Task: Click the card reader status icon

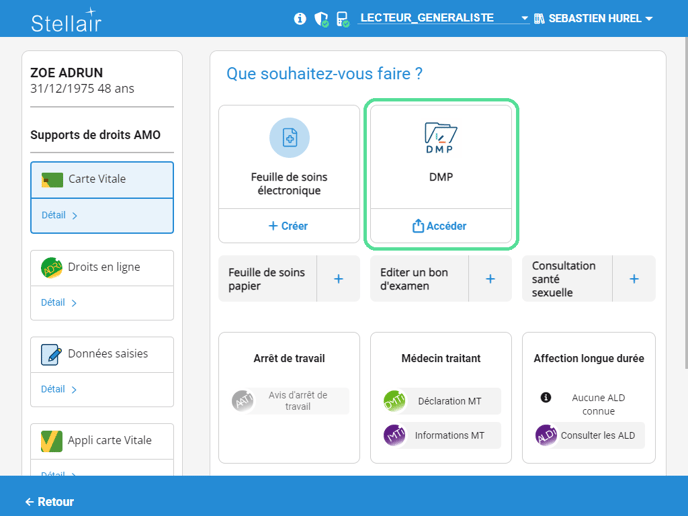Action: (x=342, y=19)
